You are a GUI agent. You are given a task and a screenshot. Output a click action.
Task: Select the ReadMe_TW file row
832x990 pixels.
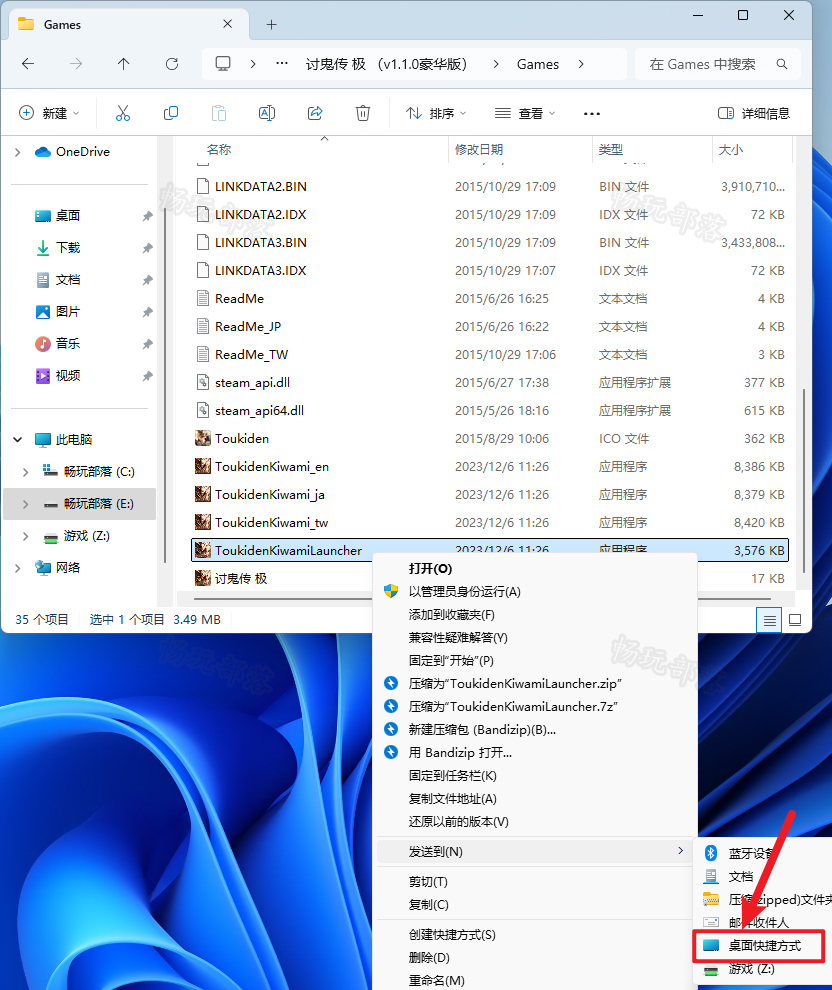click(x=490, y=355)
